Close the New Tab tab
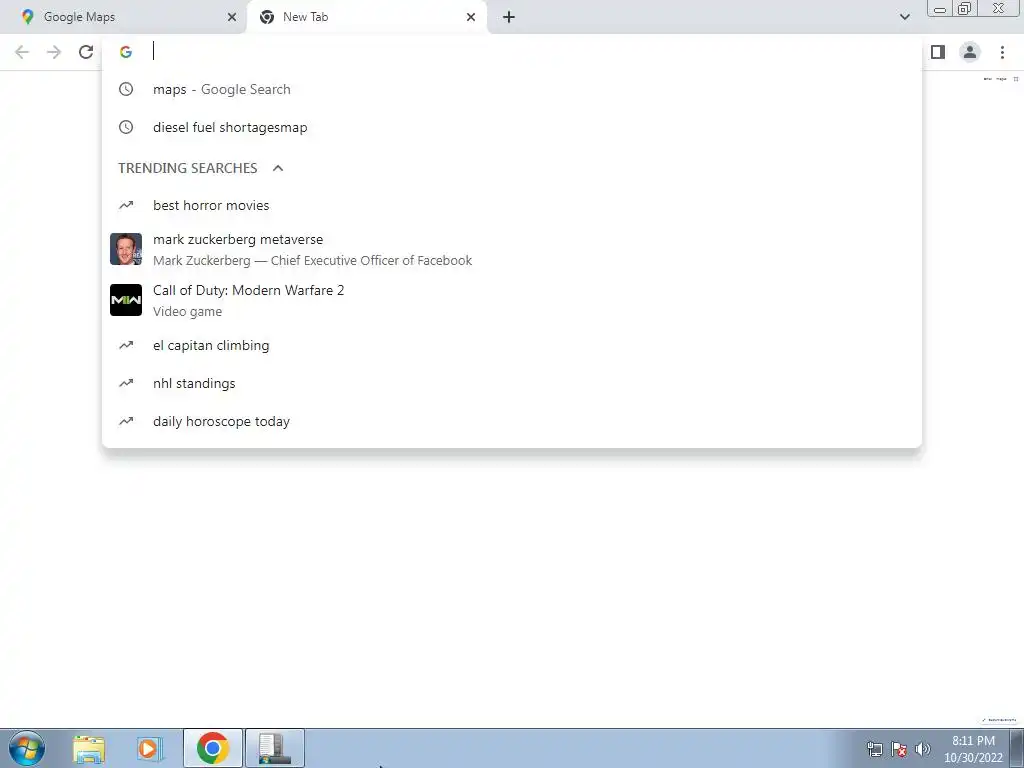Image resolution: width=1024 pixels, height=768 pixels. [471, 17]
